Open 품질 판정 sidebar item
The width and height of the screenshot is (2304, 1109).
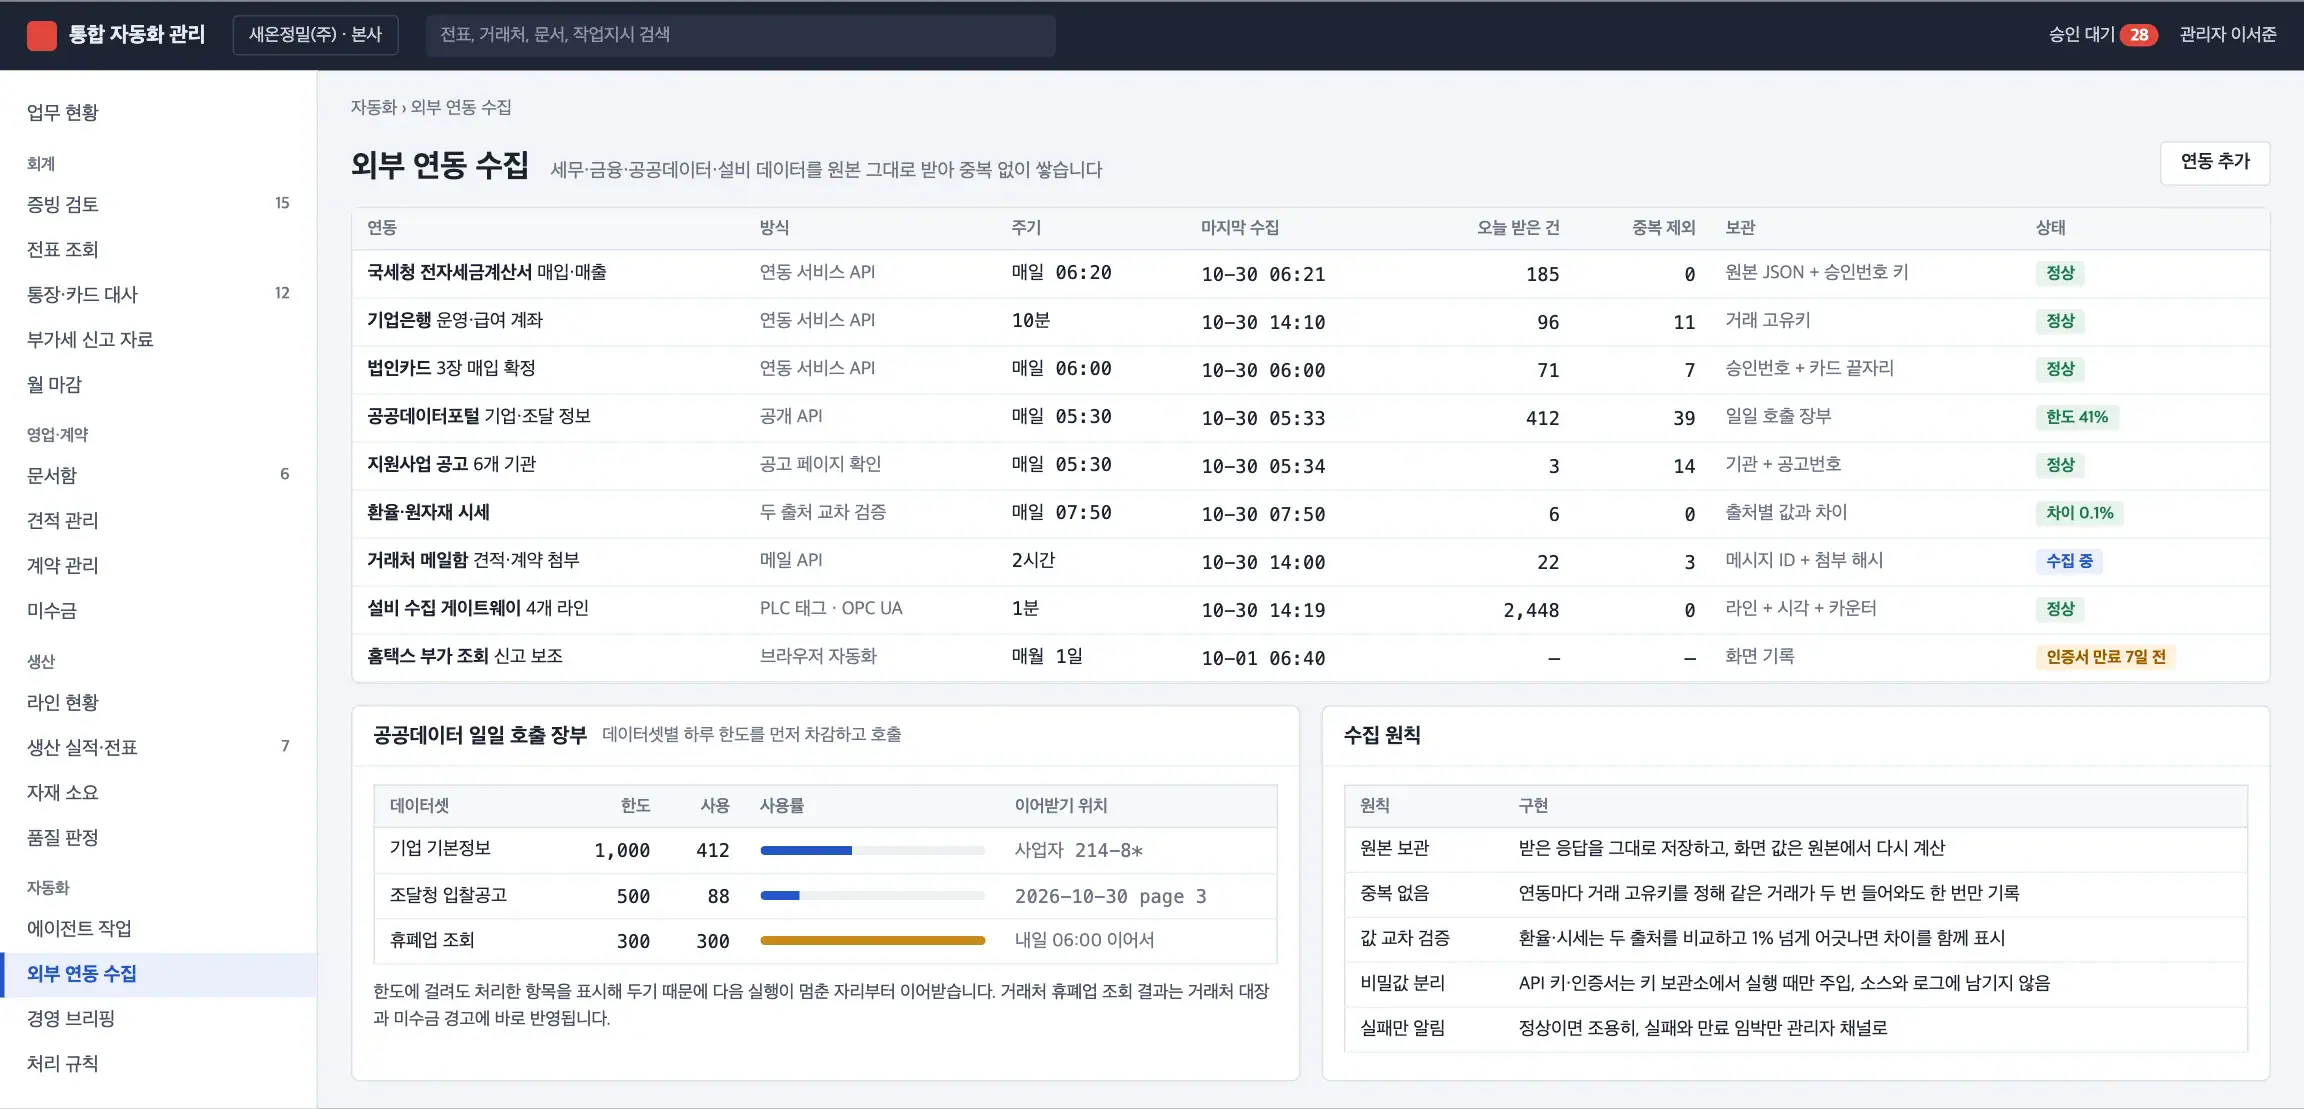pos(158,837)
